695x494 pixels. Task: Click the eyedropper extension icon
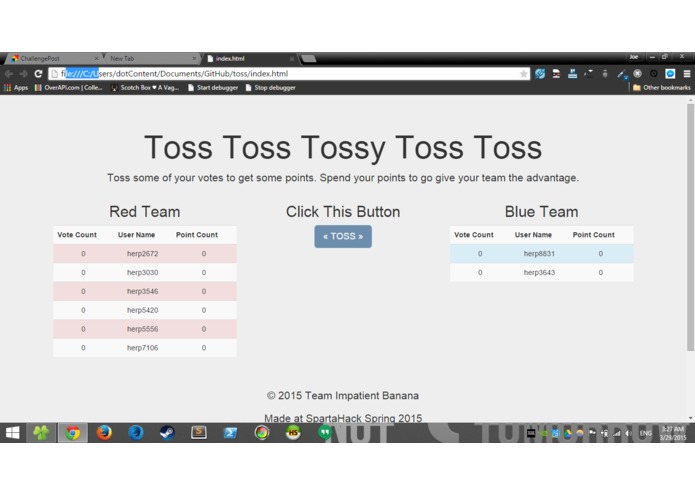pos(622,74)
